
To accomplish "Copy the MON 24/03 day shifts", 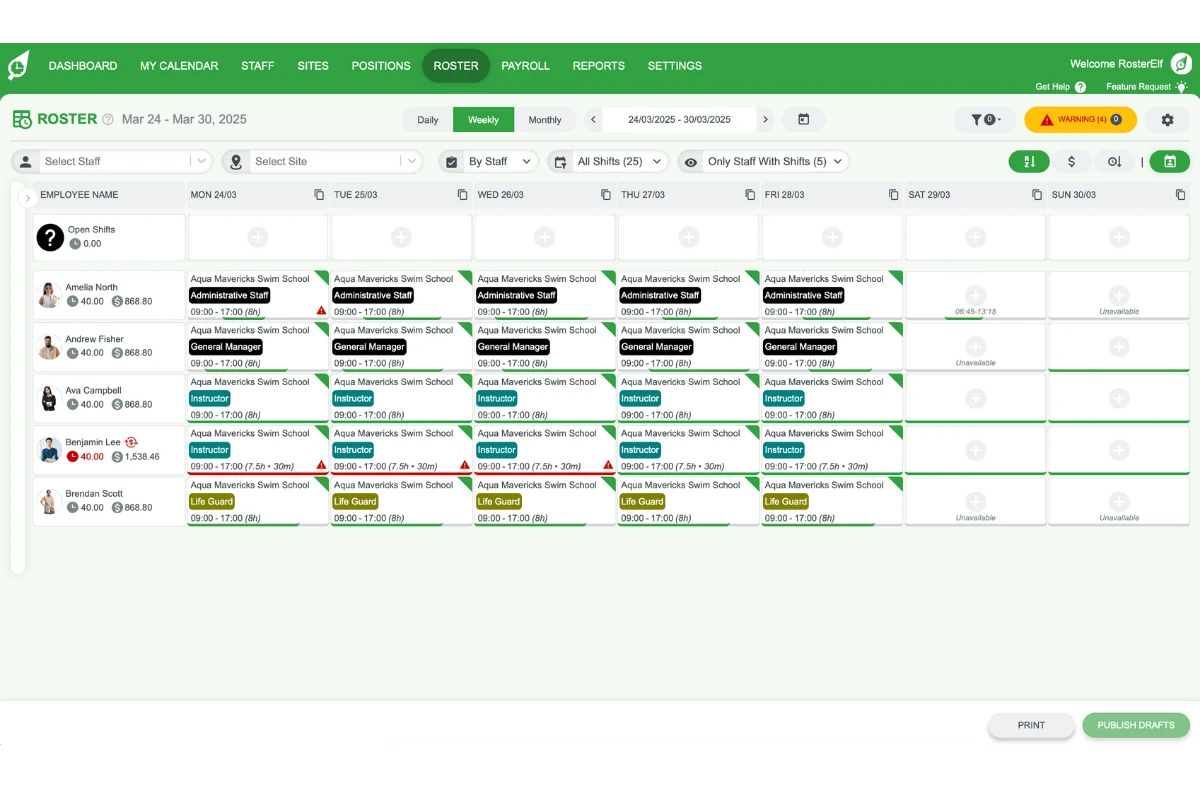I will click(x=319, y=195).
